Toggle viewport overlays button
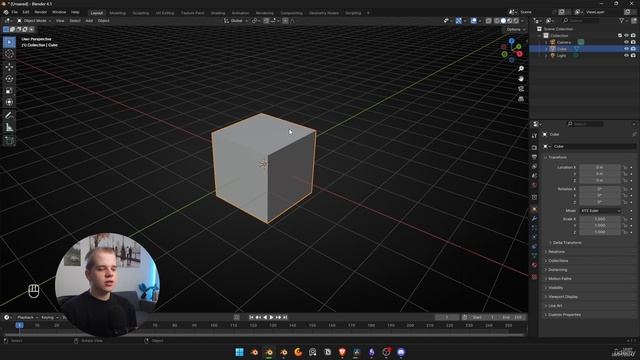640x360 pixels. [x=473, y=20]
